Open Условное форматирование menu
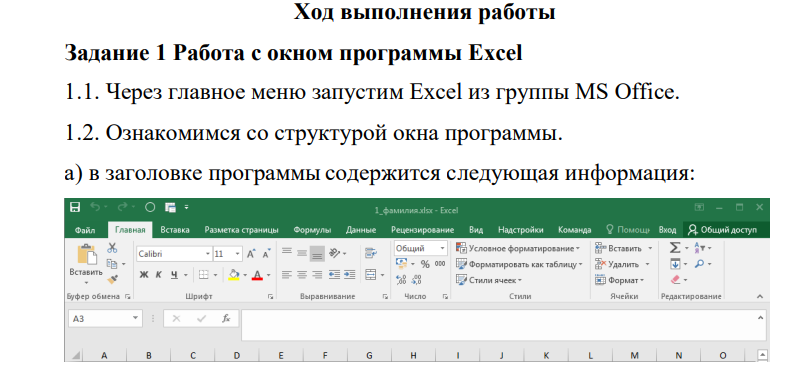 519,248
